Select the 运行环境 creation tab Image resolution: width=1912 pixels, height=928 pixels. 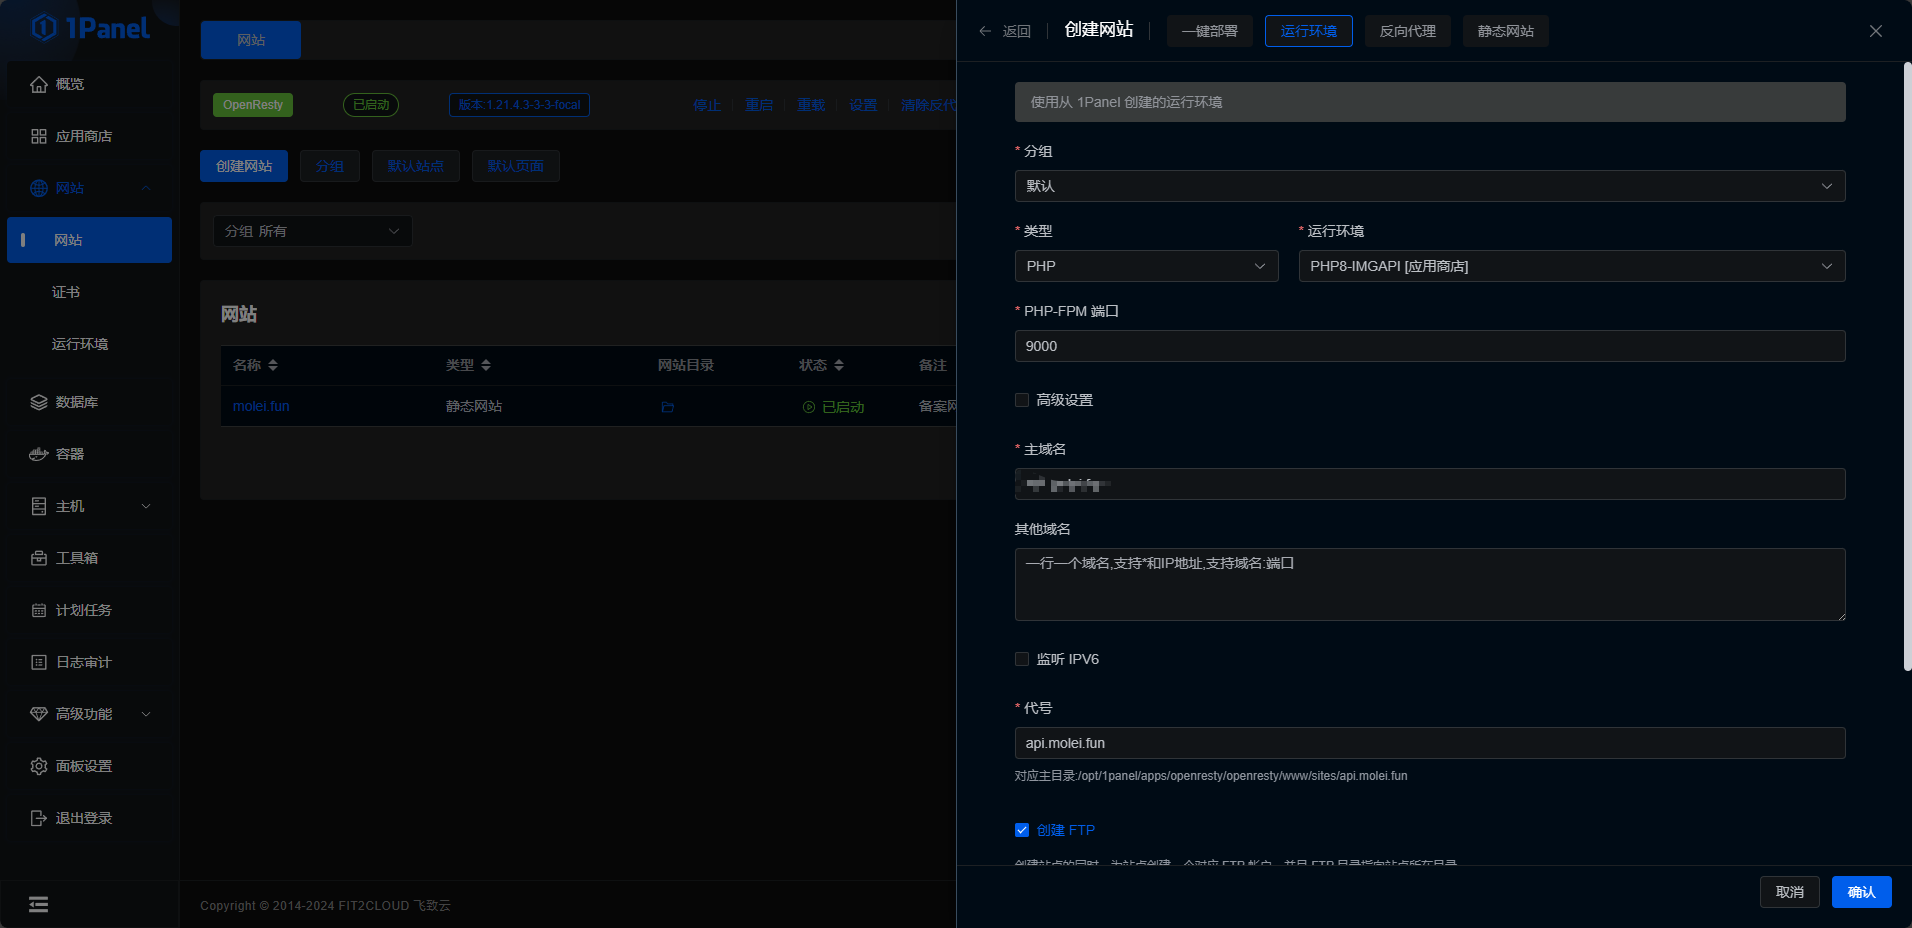[1308, 31]
